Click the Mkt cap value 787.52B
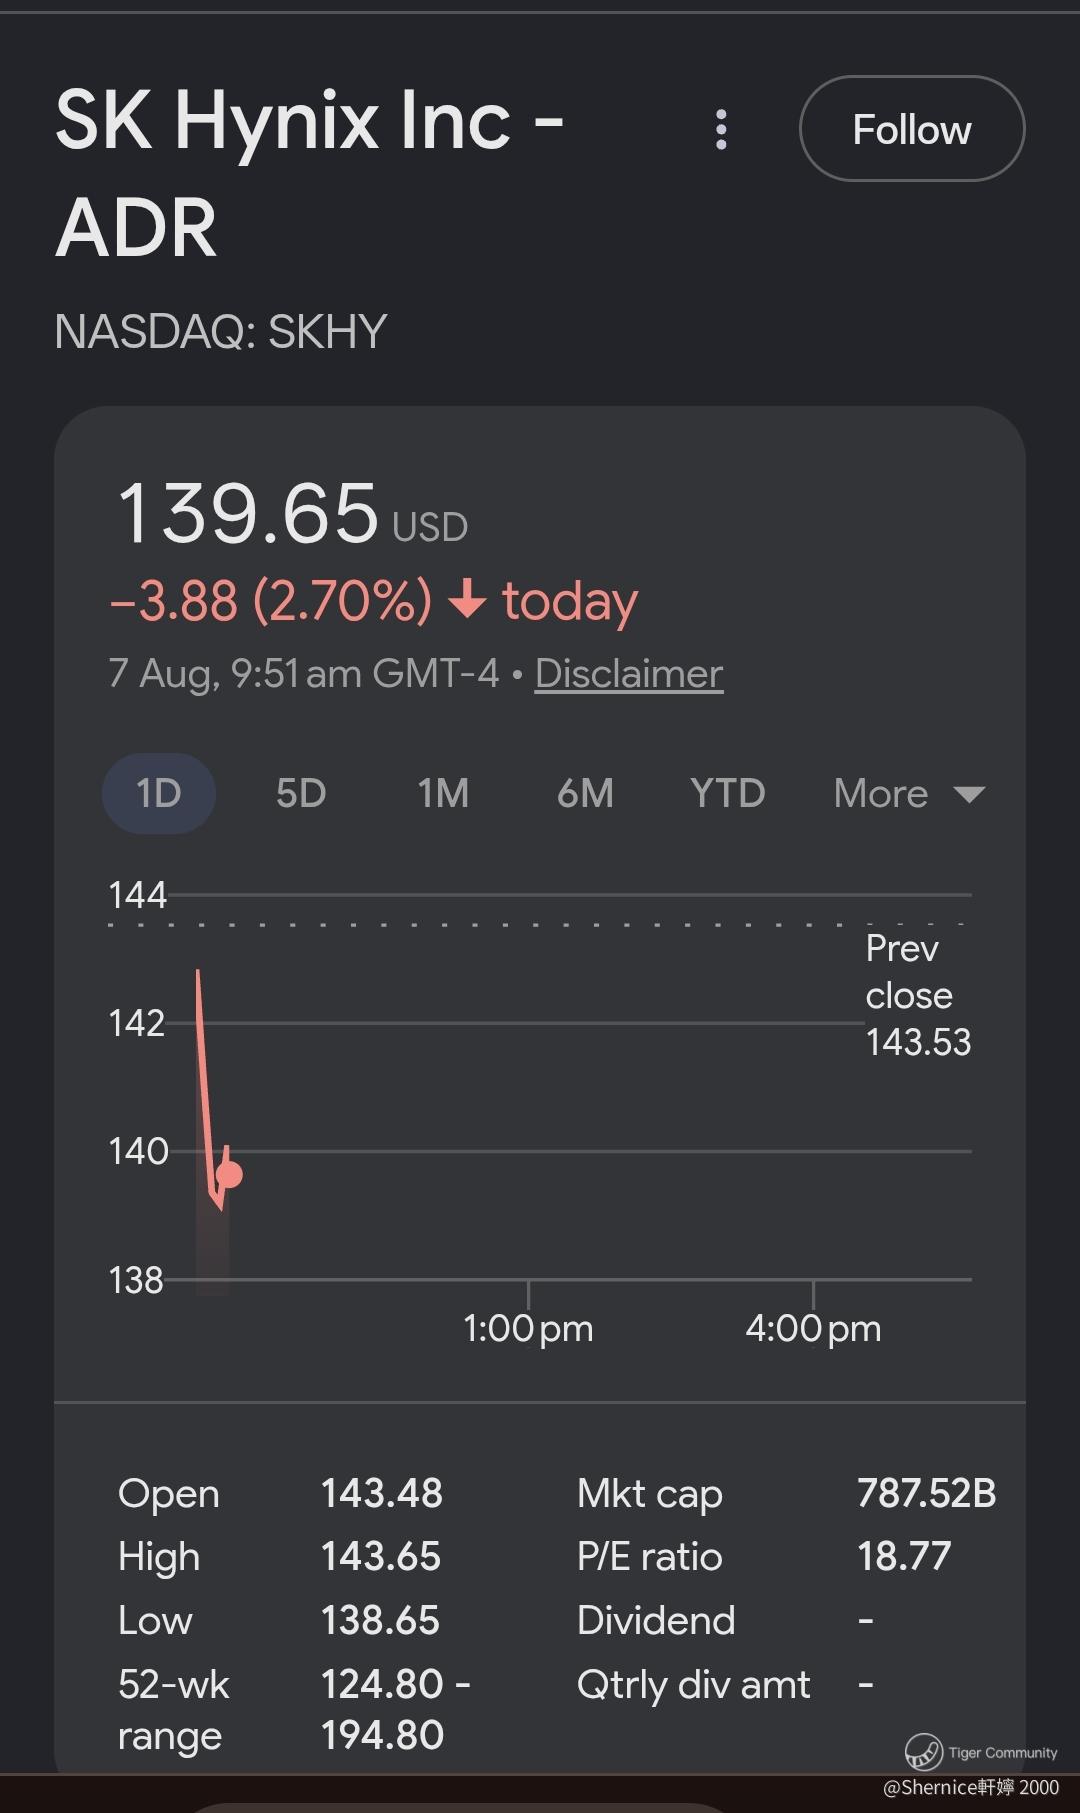This screenshot has height=1813, width=1080. [x=926, y=1493]
